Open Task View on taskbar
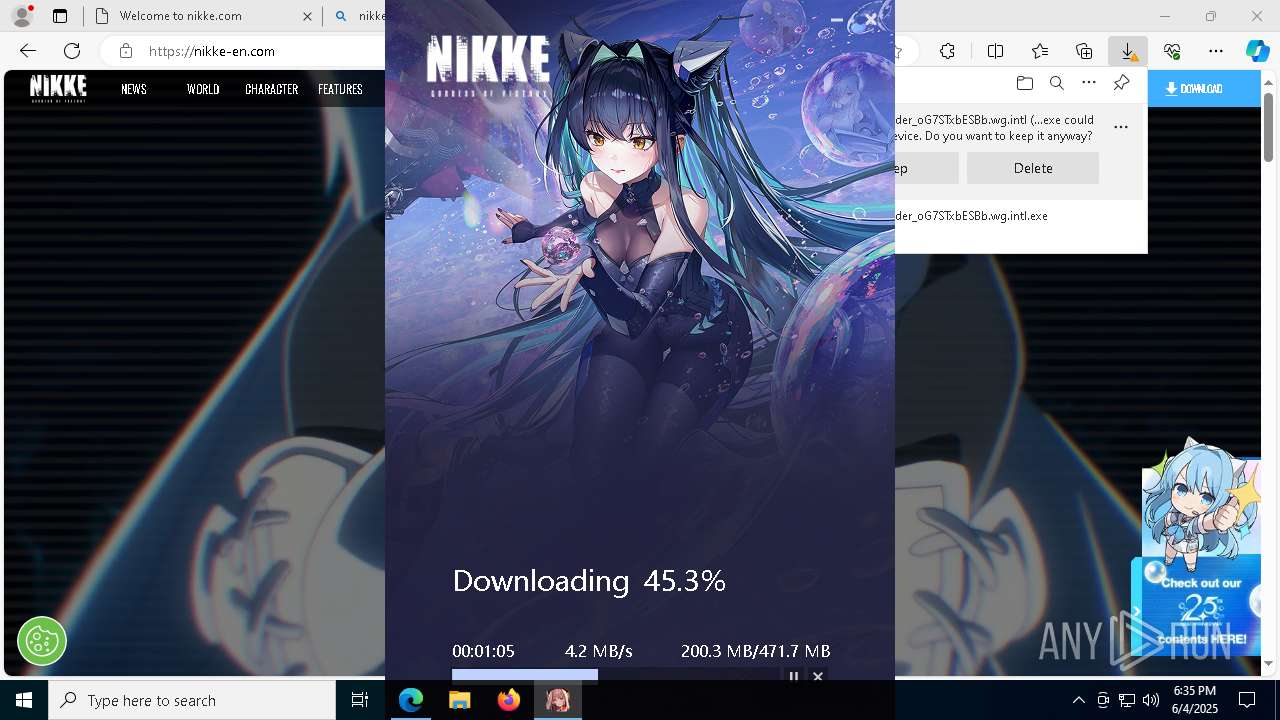 click(360, 700)
